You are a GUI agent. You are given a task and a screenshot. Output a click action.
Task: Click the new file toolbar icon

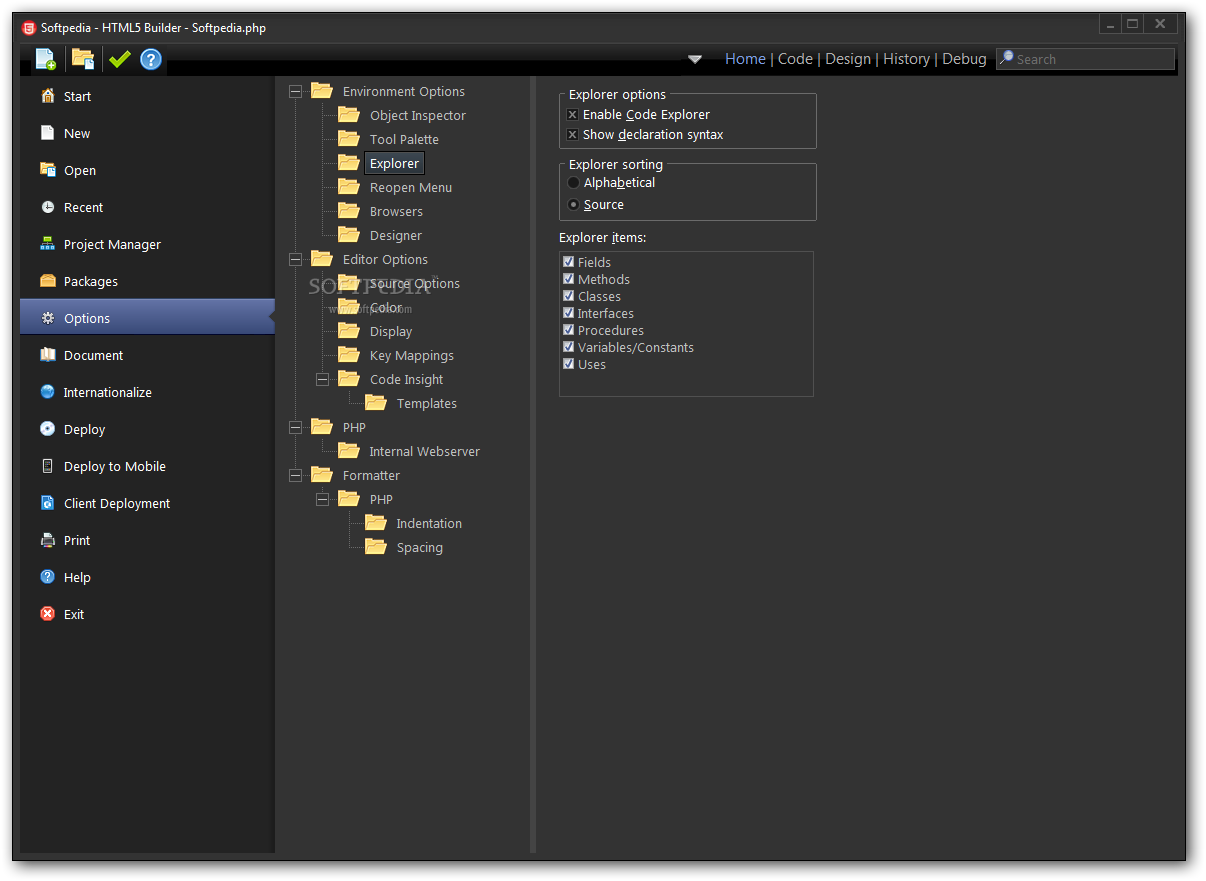[46, 59]
